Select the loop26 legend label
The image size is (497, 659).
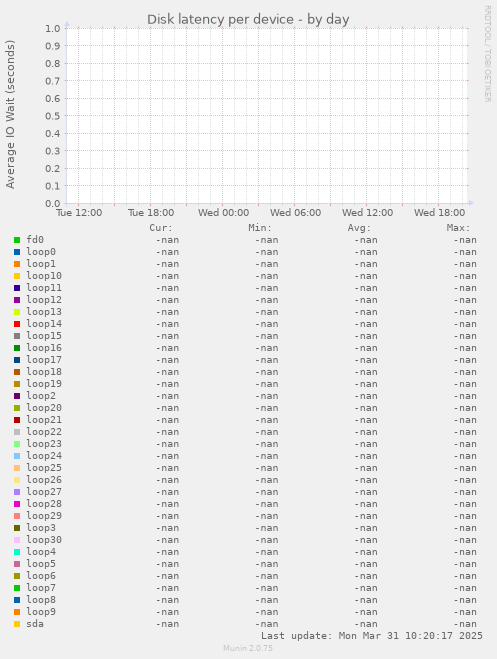point(44,480)
